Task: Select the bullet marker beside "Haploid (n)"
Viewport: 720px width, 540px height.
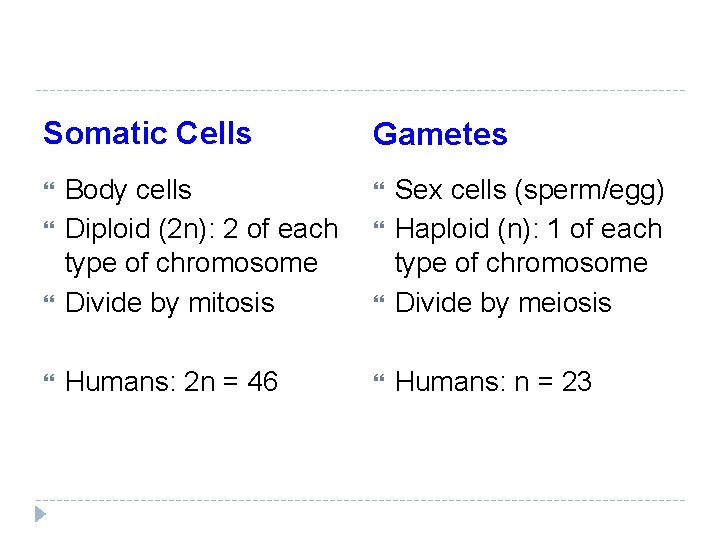Action: (x=379, y=229)
